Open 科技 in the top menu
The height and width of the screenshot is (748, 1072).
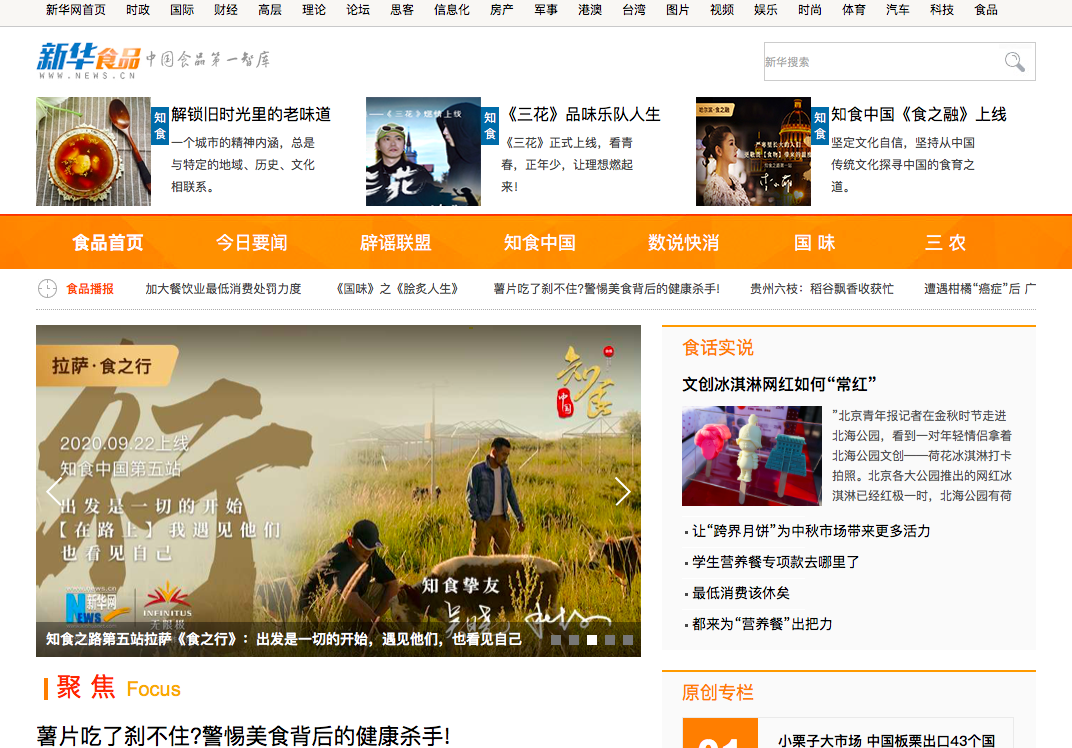click(x=941, y=10)
